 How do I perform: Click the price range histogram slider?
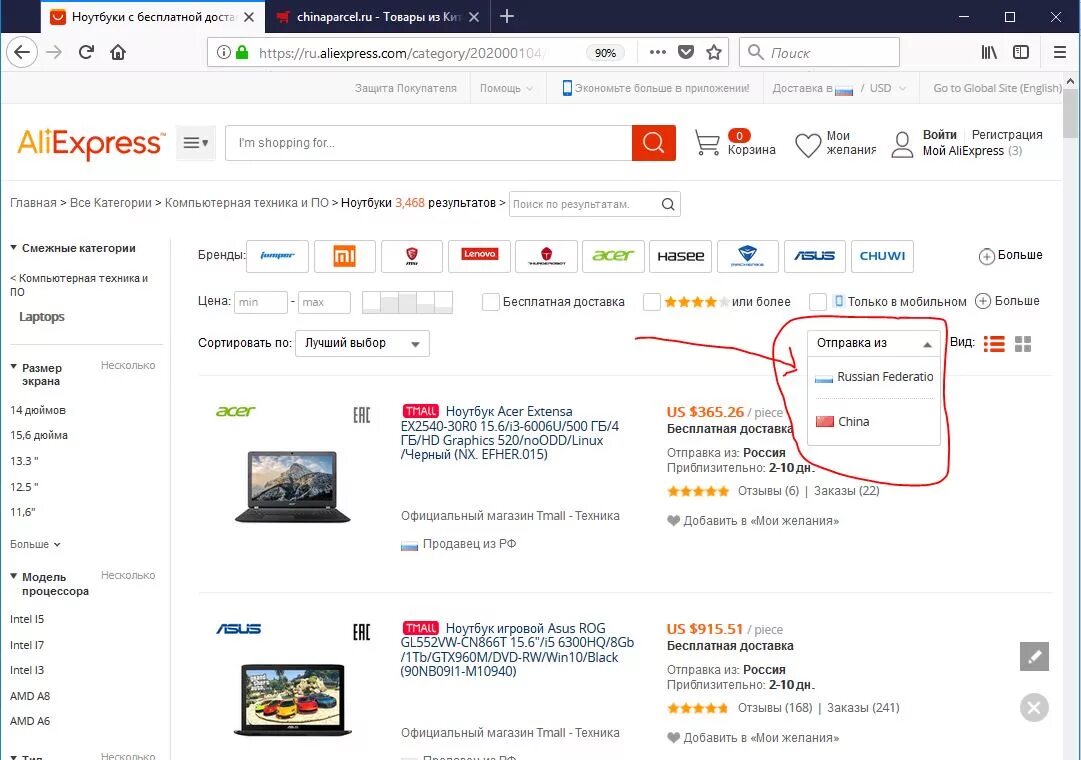pyautogui.click(x=407, y=302)
